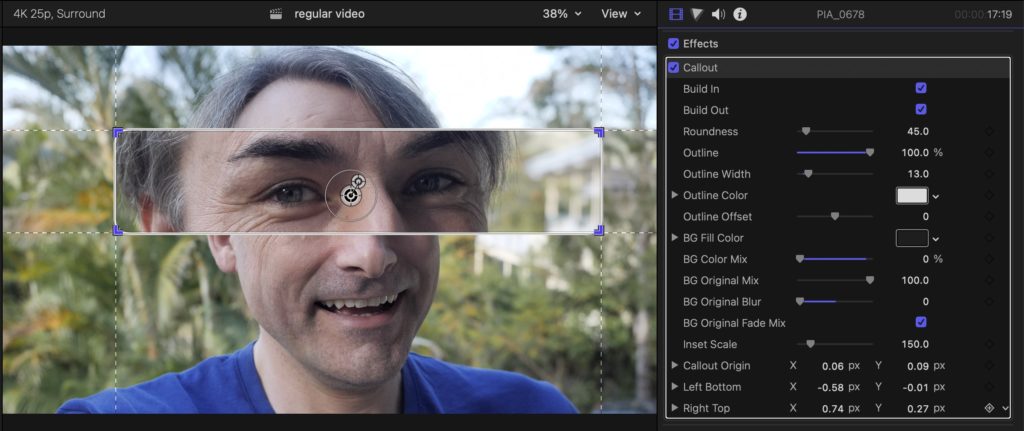This screenshot has width=1024, height=431.
Task: Click the callout bottom-left corner handle
Action: coord(118,230)
